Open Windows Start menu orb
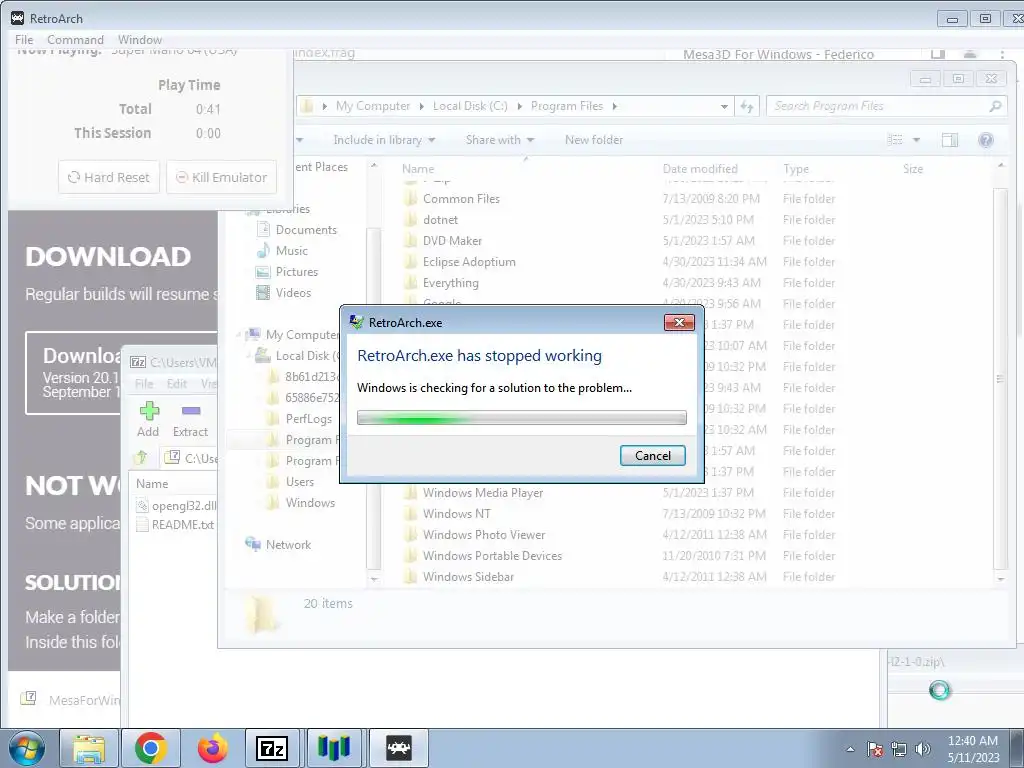This screenshot has width=1024, height=768. coord(27,748)
